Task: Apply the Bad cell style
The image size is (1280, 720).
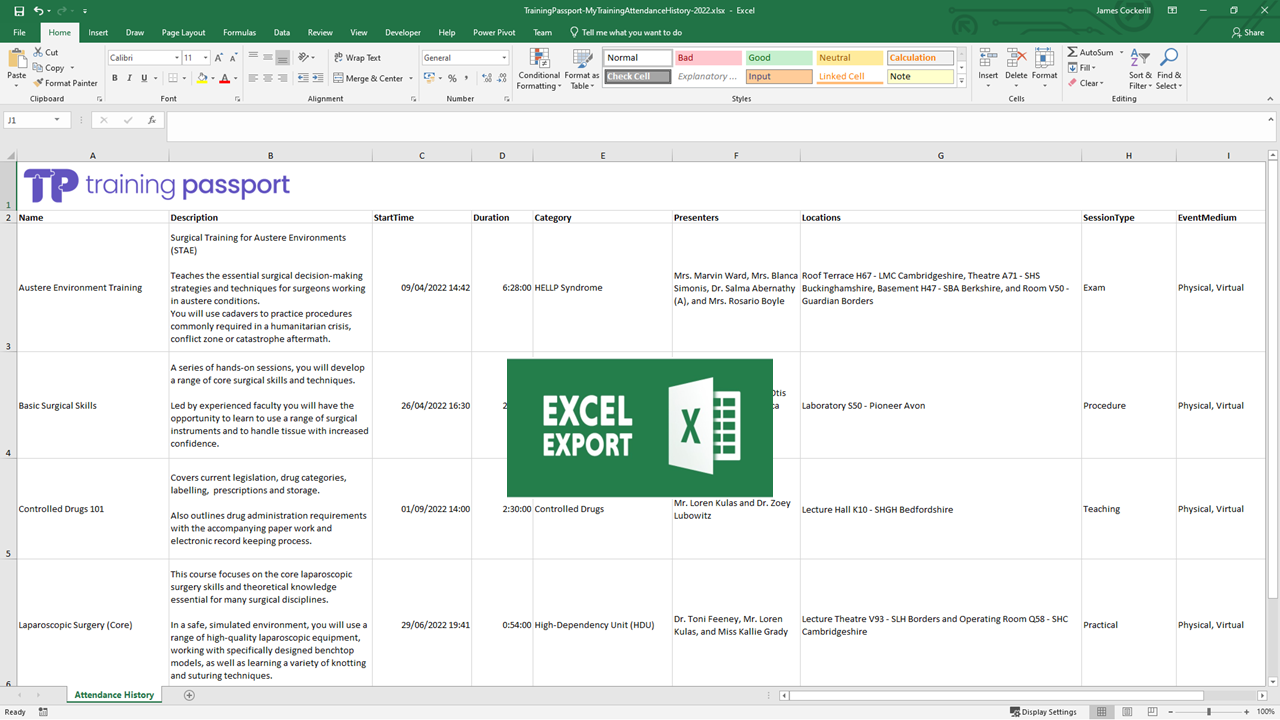Action: 708,58
